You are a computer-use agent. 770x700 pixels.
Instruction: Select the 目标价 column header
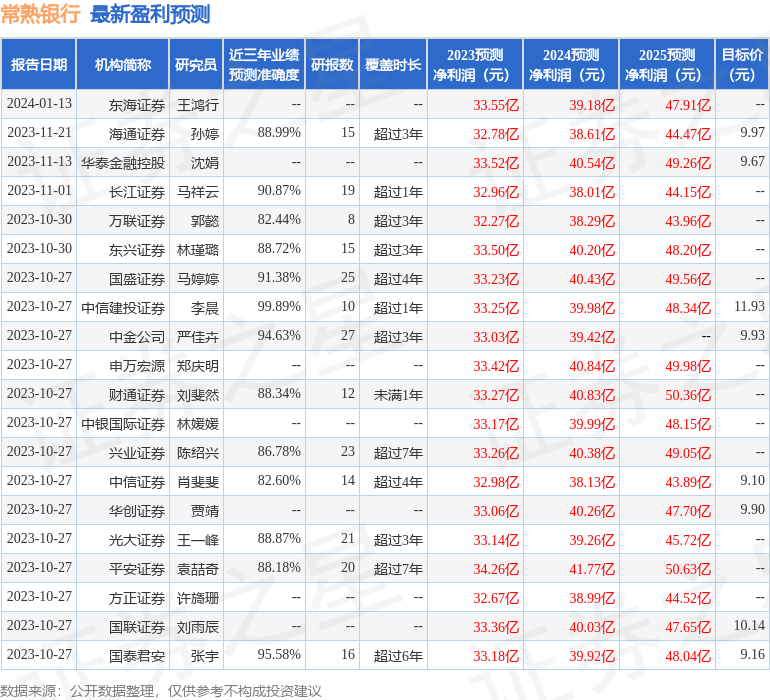742,64
